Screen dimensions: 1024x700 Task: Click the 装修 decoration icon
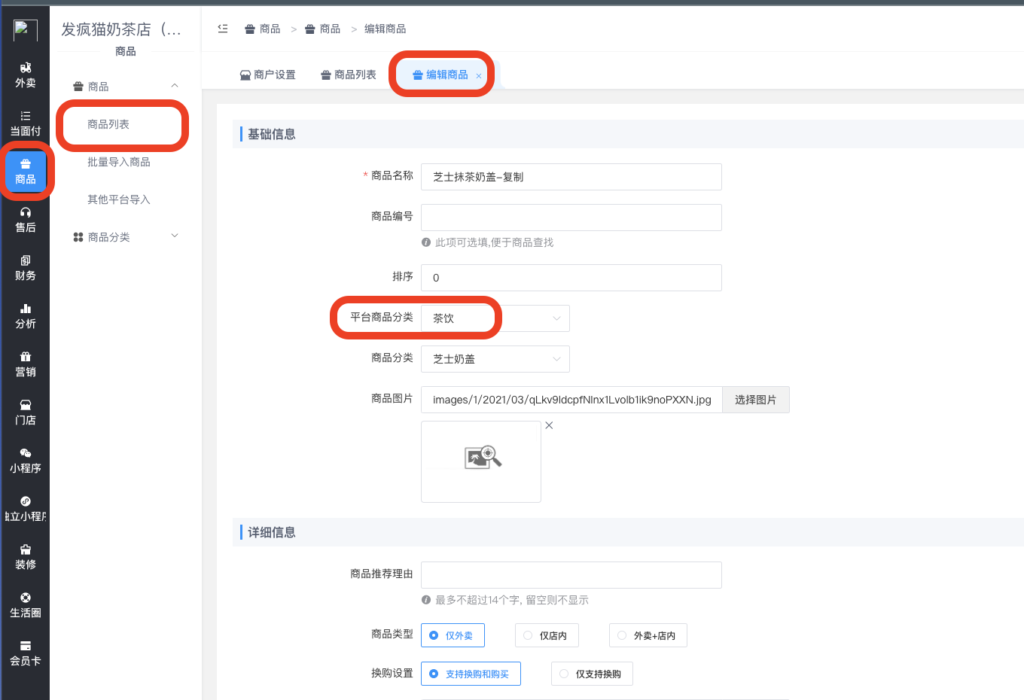click(25, 556)
